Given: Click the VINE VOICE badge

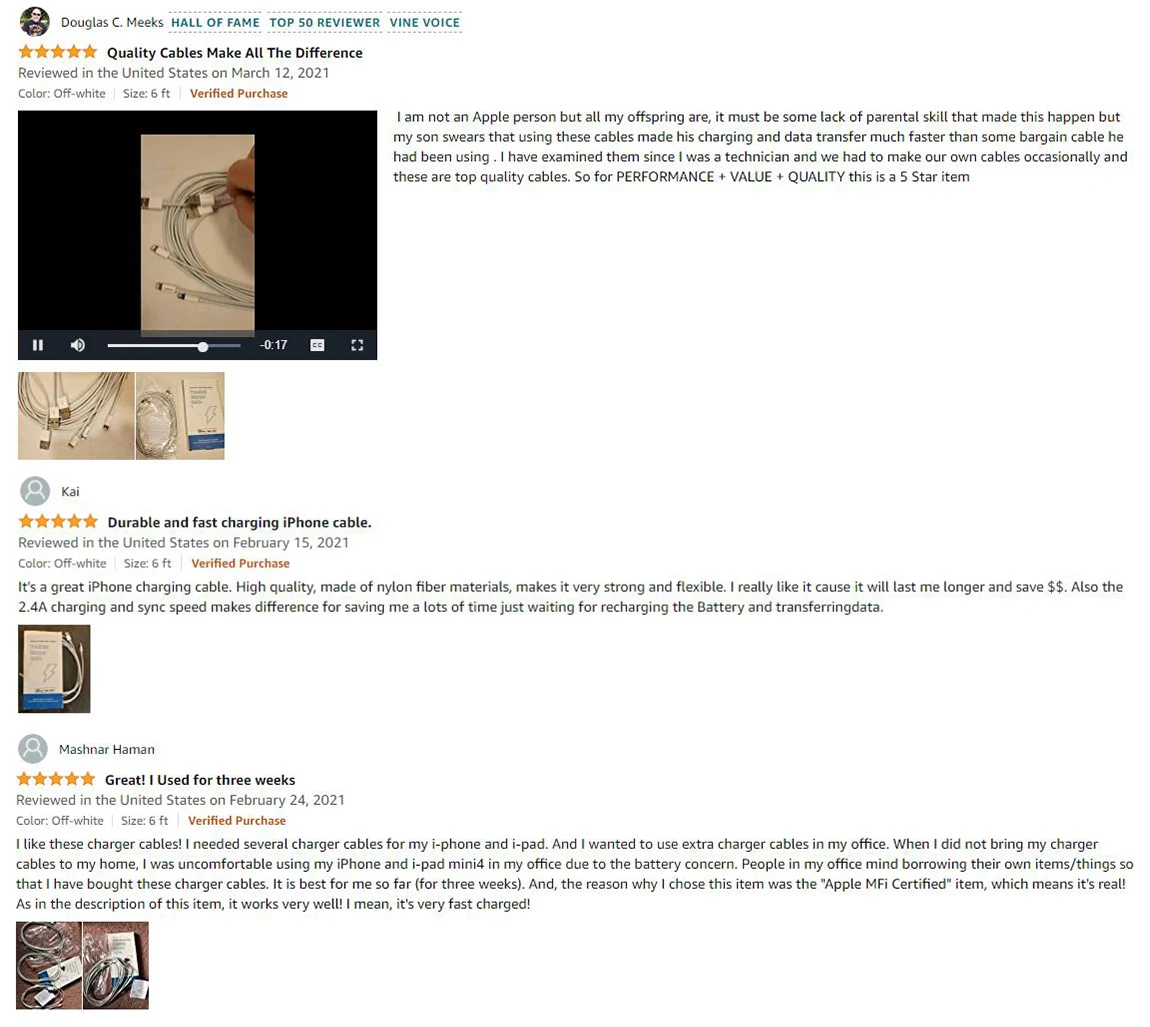Looking at the screenshot, I should [425, 23].
